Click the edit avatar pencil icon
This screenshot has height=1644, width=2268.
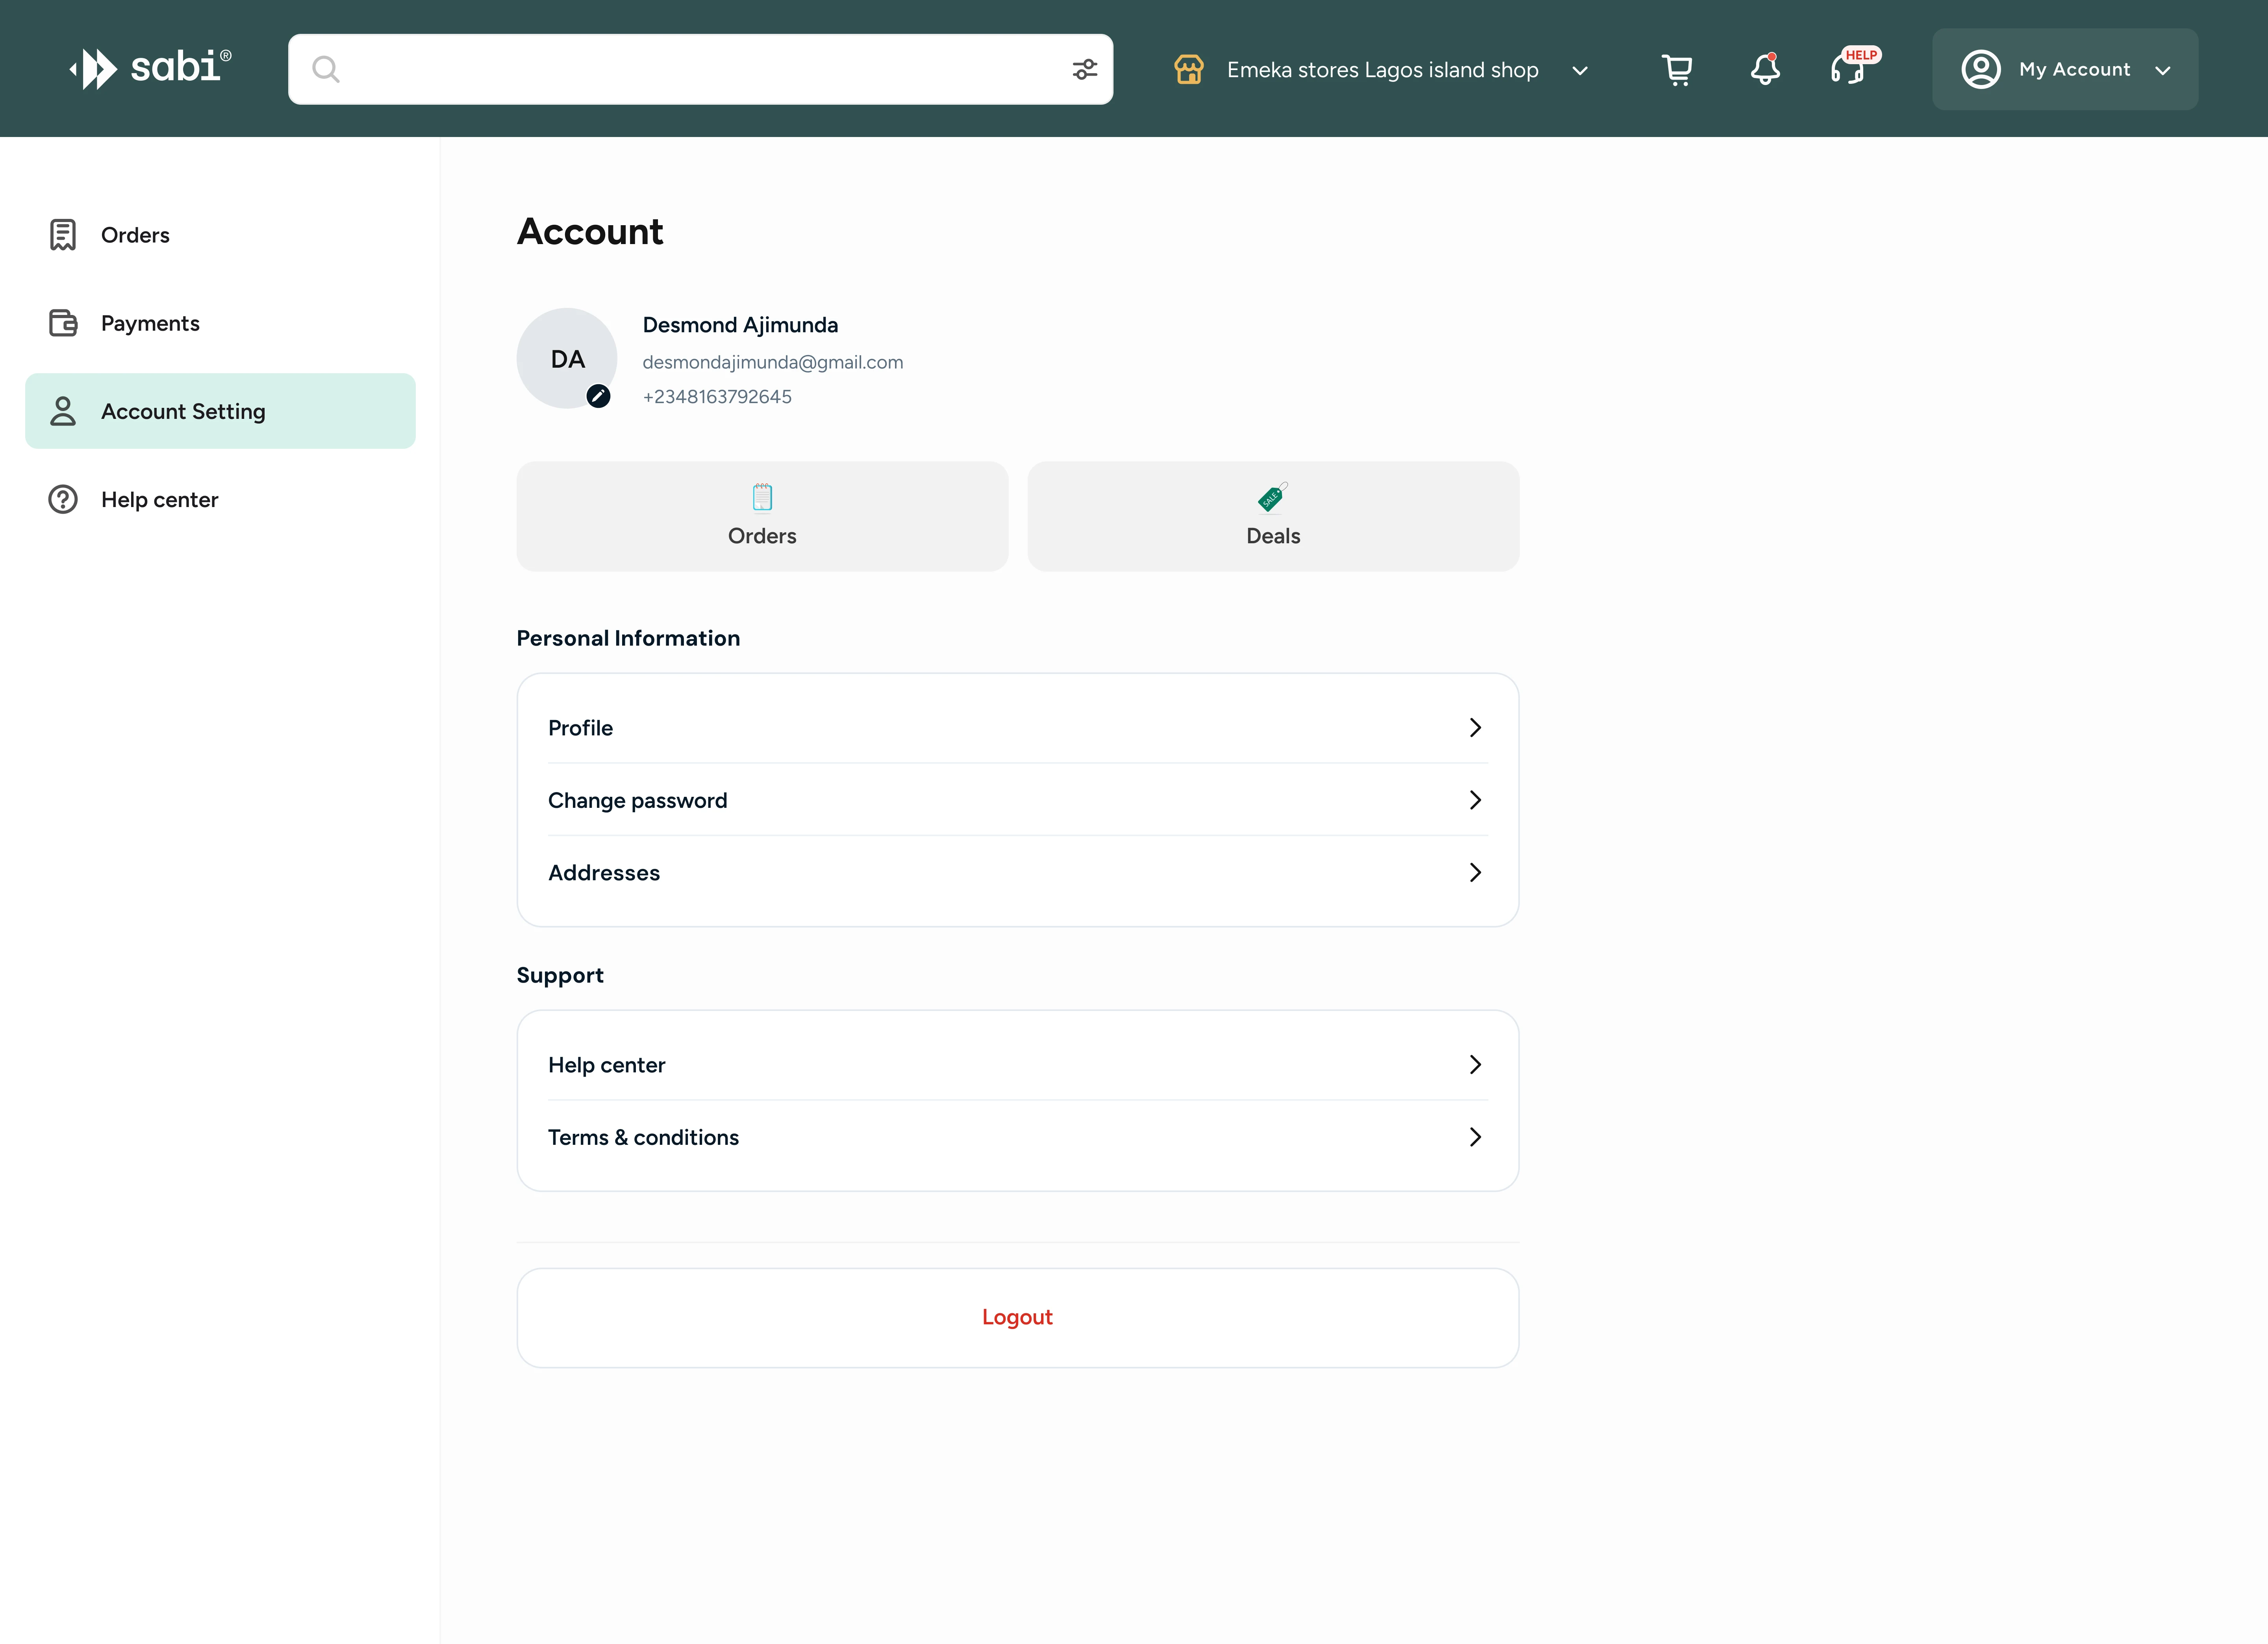click(598, 396)
